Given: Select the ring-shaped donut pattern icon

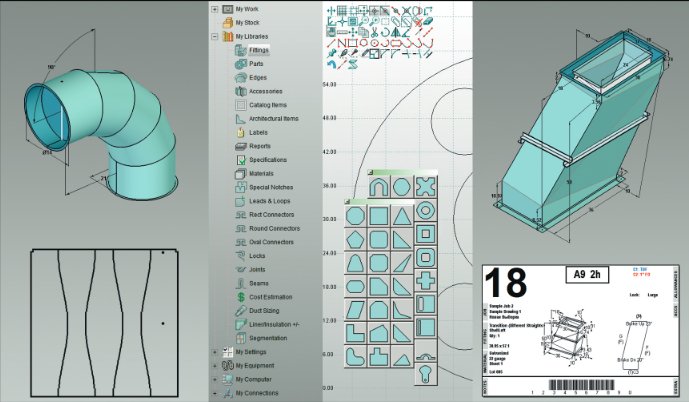Looking at the screenshot, I should (427, 211).
